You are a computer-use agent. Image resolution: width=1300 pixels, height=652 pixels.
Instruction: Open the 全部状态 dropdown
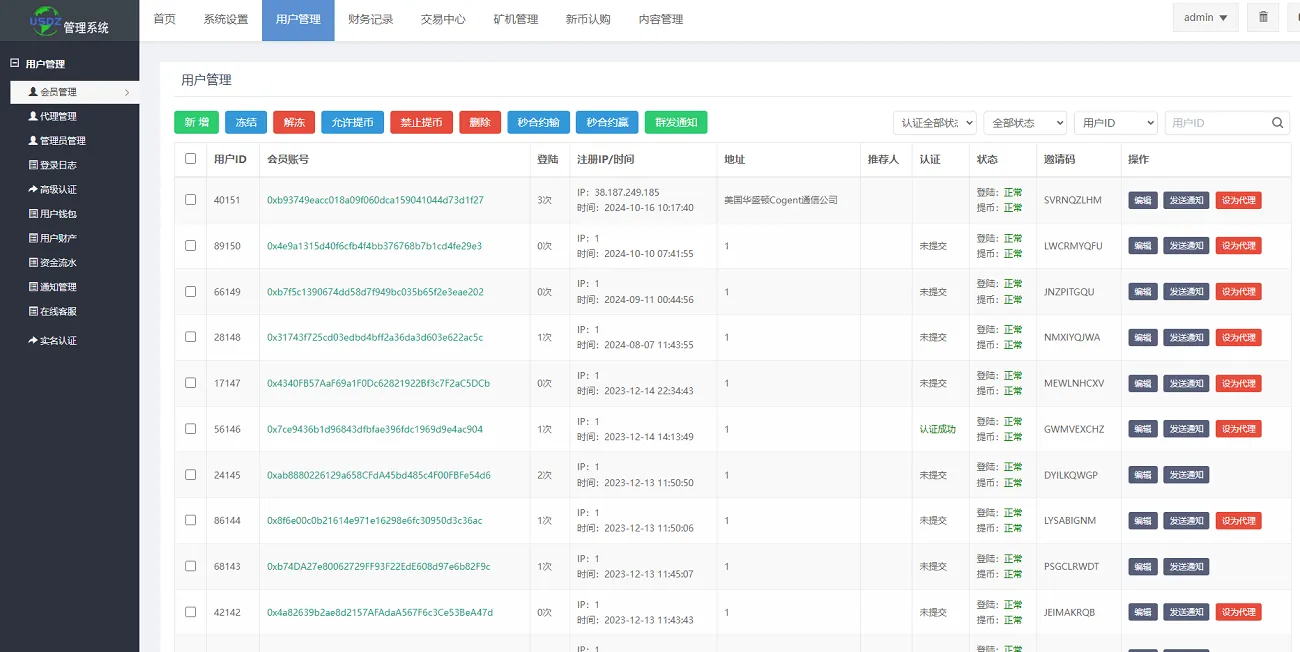(1026, 122)
